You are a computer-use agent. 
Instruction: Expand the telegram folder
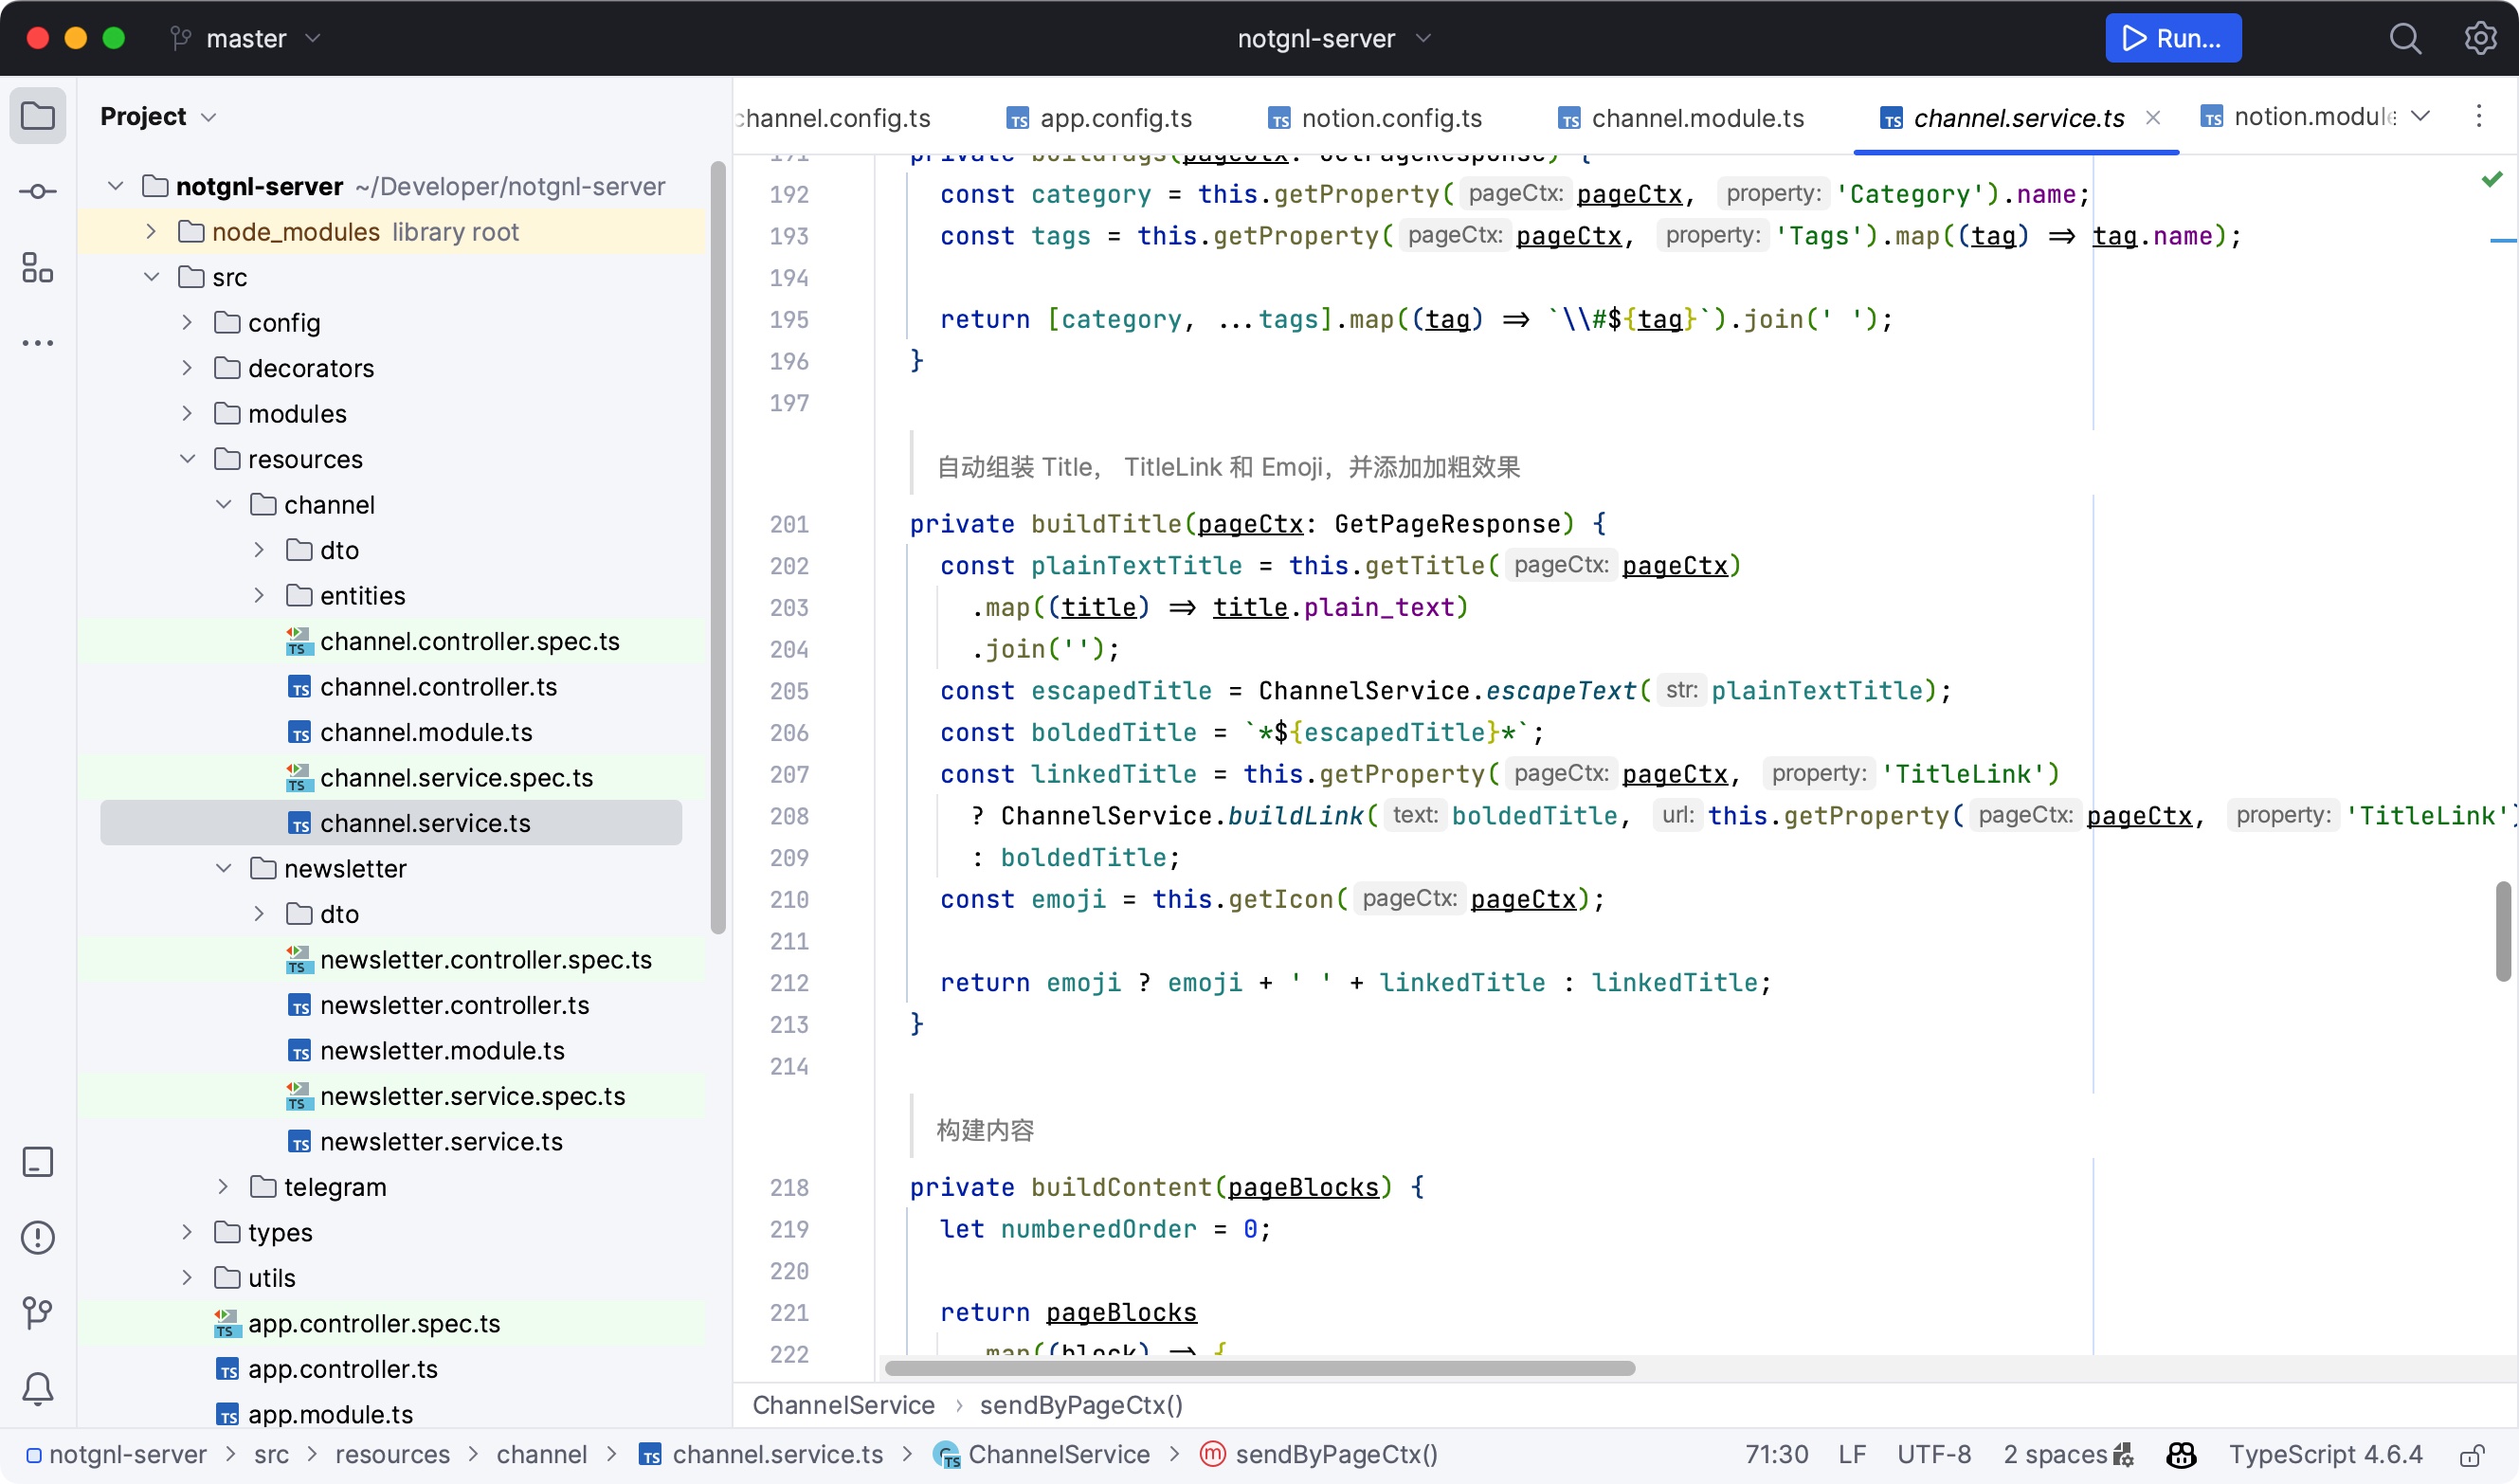pos(224,1187)
